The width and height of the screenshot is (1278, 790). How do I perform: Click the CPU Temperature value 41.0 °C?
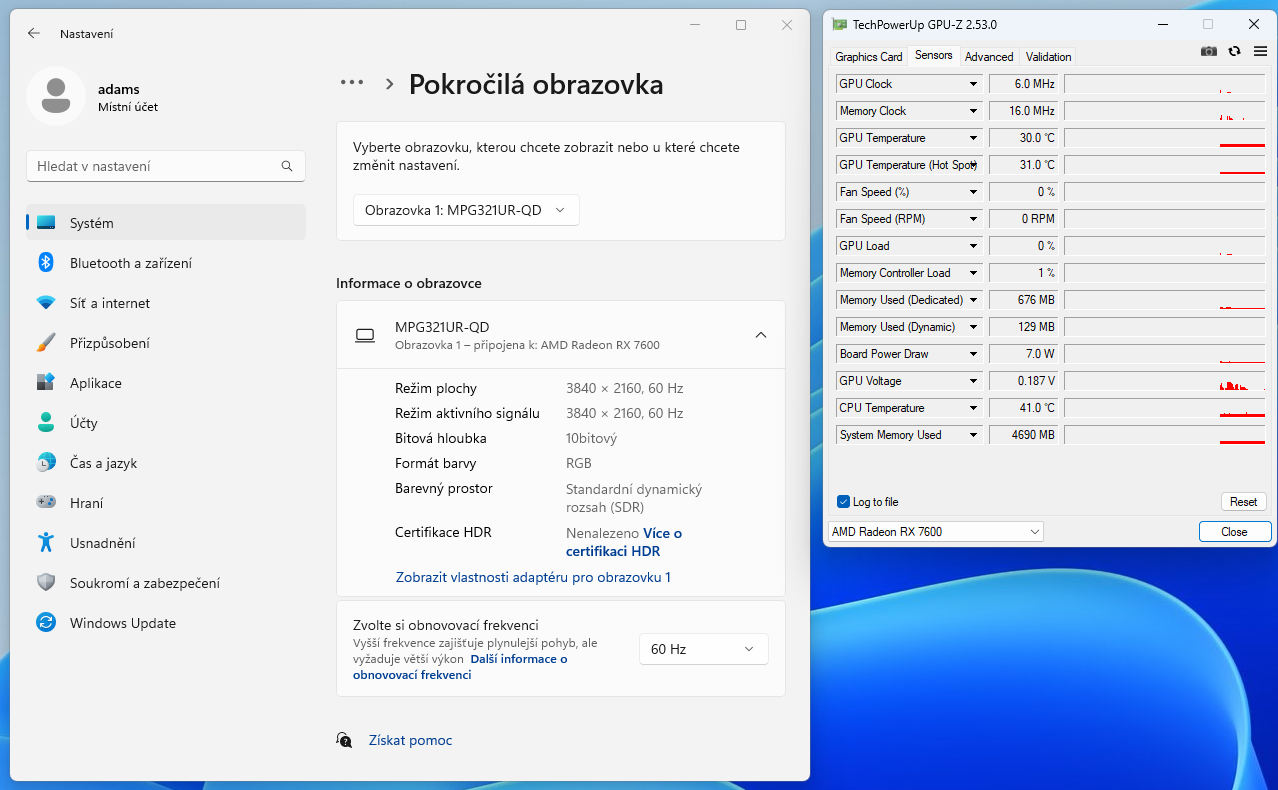tap(1024, 408)
